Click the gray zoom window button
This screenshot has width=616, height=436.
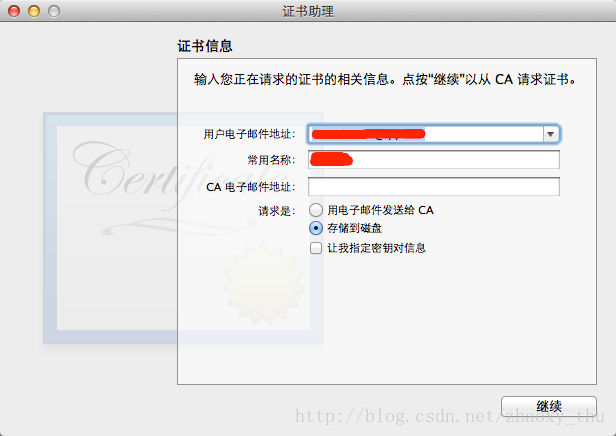click(x=54, y=11)
